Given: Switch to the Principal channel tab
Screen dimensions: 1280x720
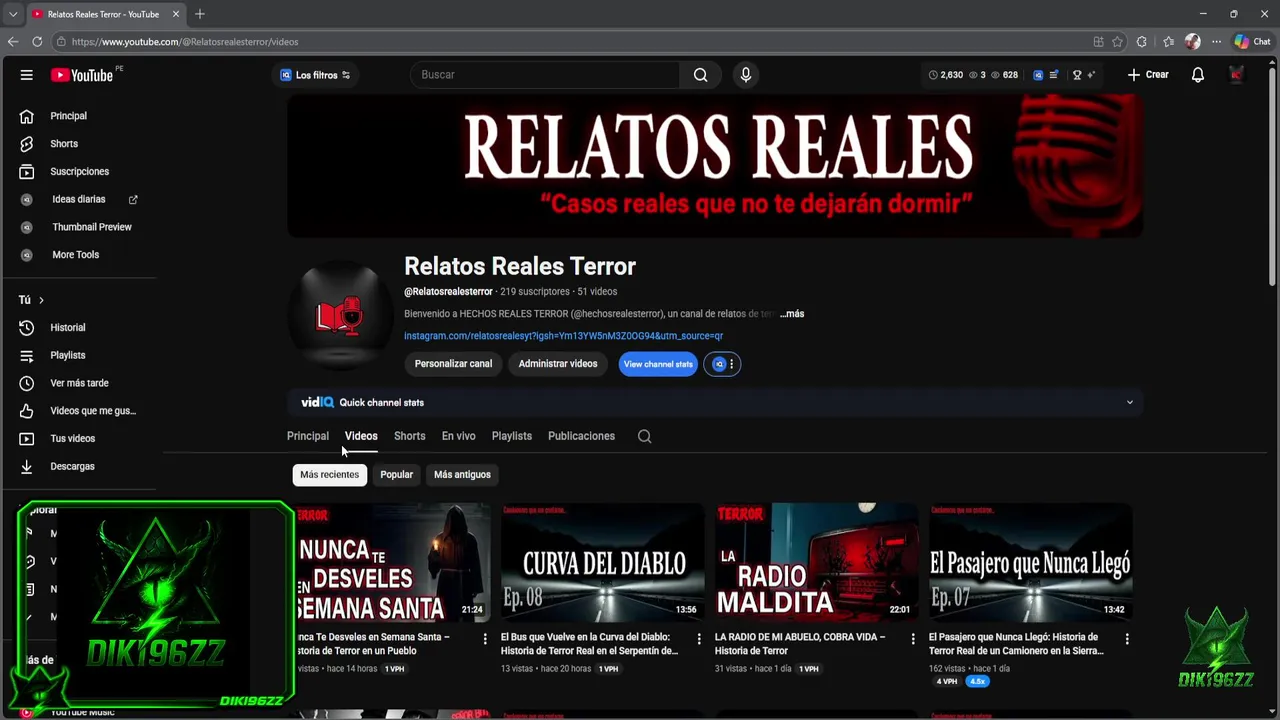Looking at the screenshot, I should pyautogui.click(x=308, y=436).
